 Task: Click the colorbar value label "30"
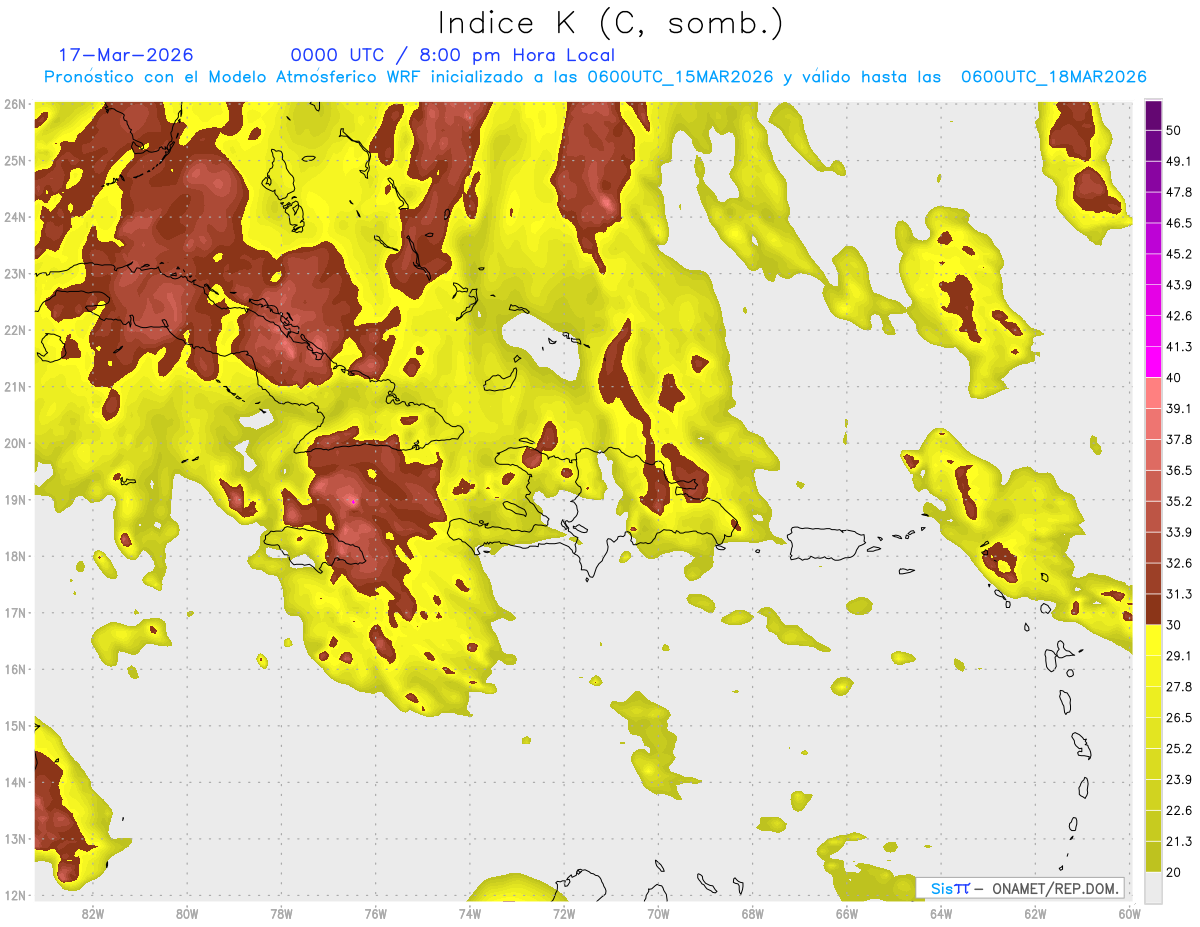1174,625
